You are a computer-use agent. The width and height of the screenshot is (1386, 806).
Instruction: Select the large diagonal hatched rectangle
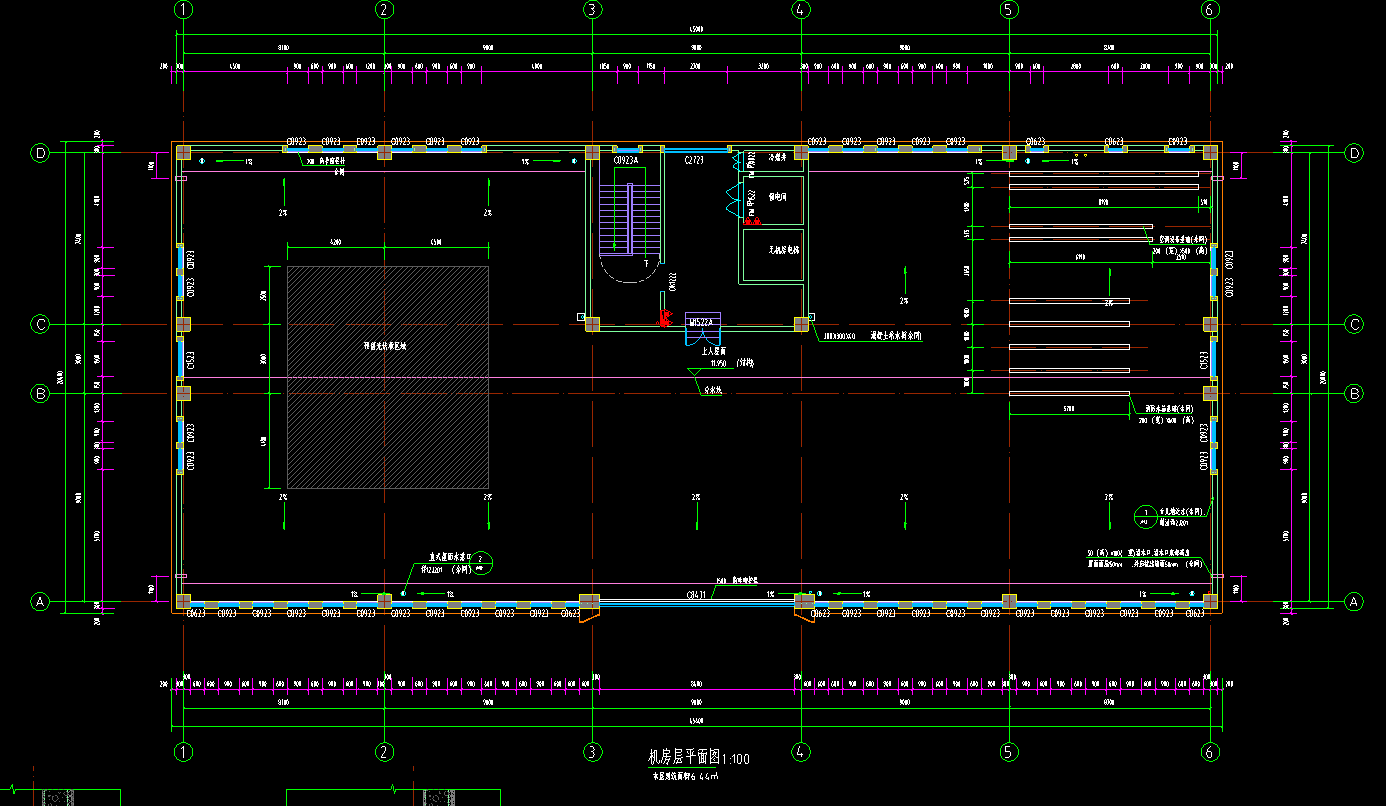(x=388, y=377)
